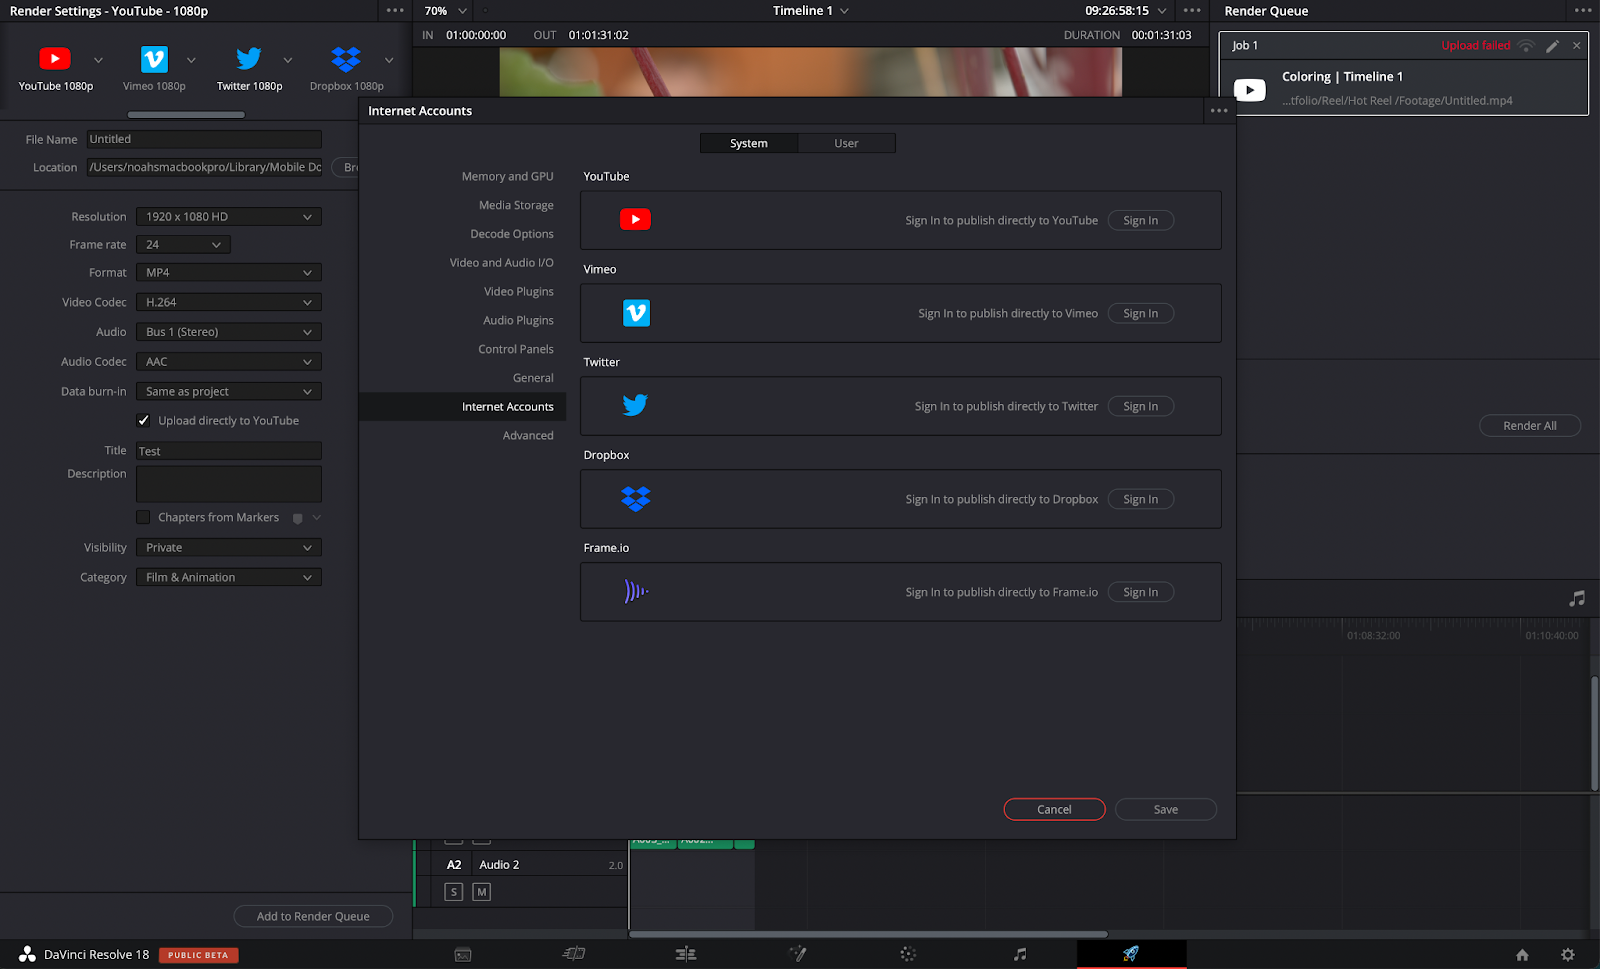Sign In to Frame.io account
This screenshot has width=1600, height=969.
[1141, 592]
